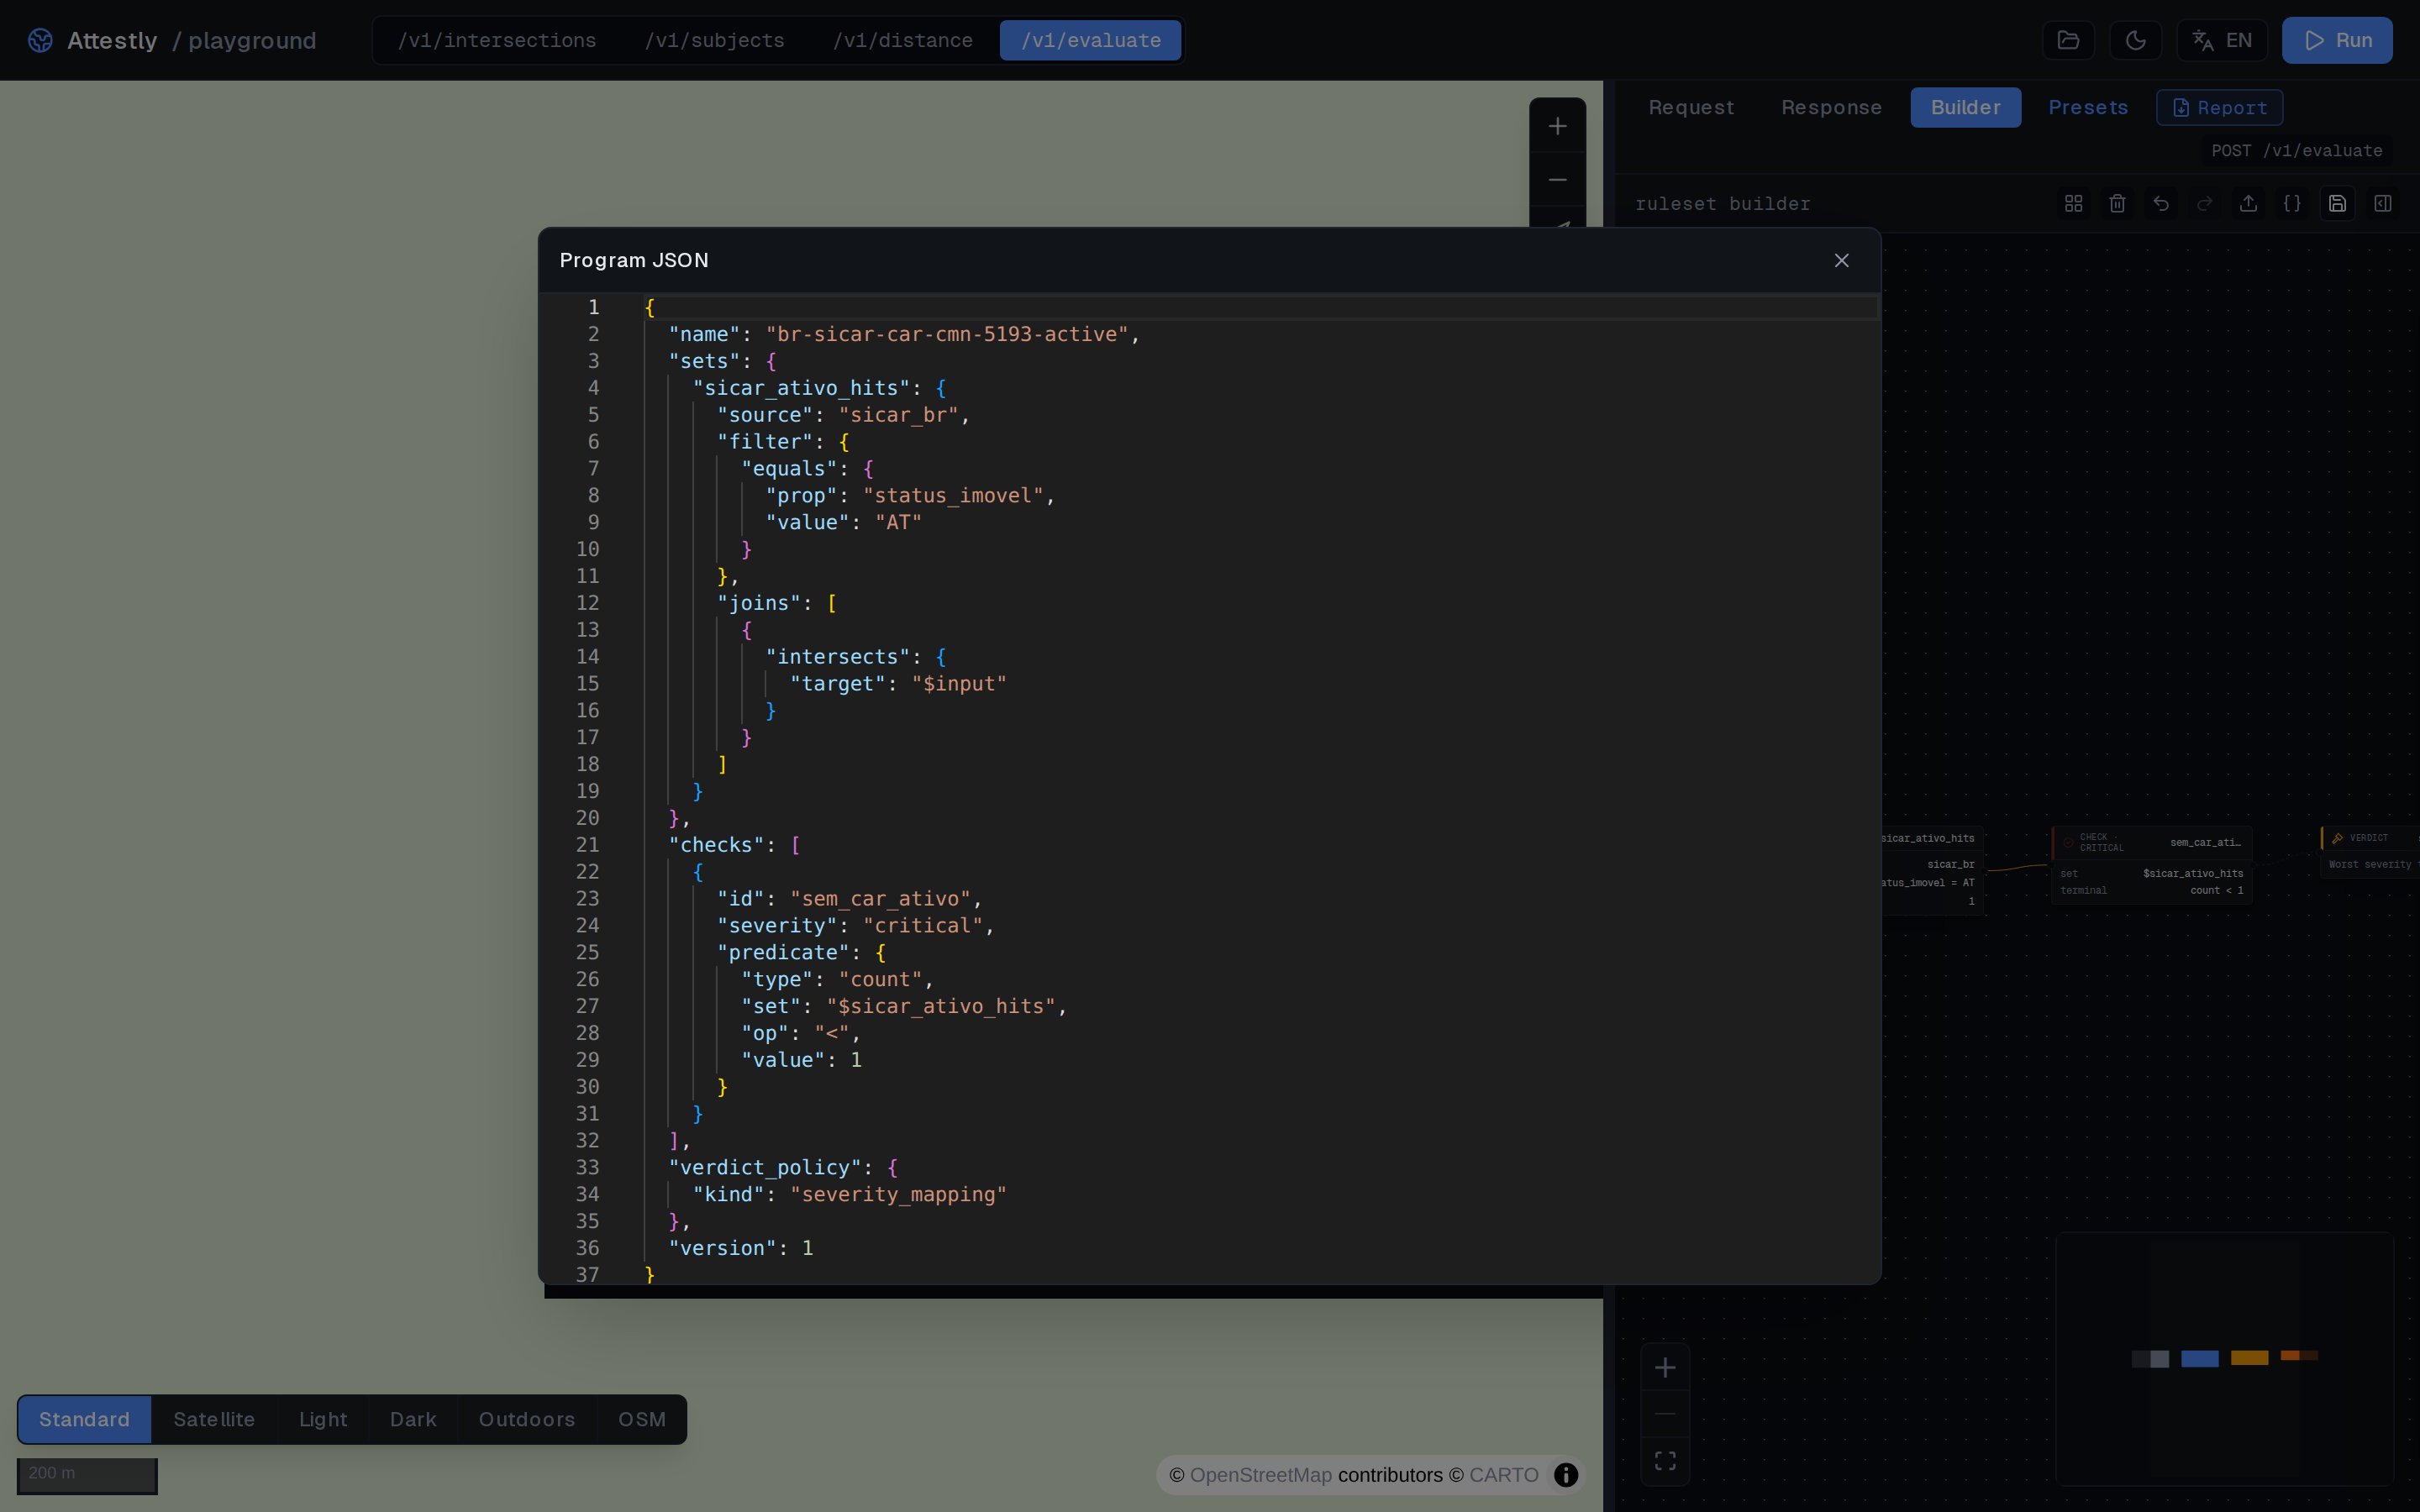Click the "$input" target value
The image size is (2420, 1512).
click(x=958, y=683)
